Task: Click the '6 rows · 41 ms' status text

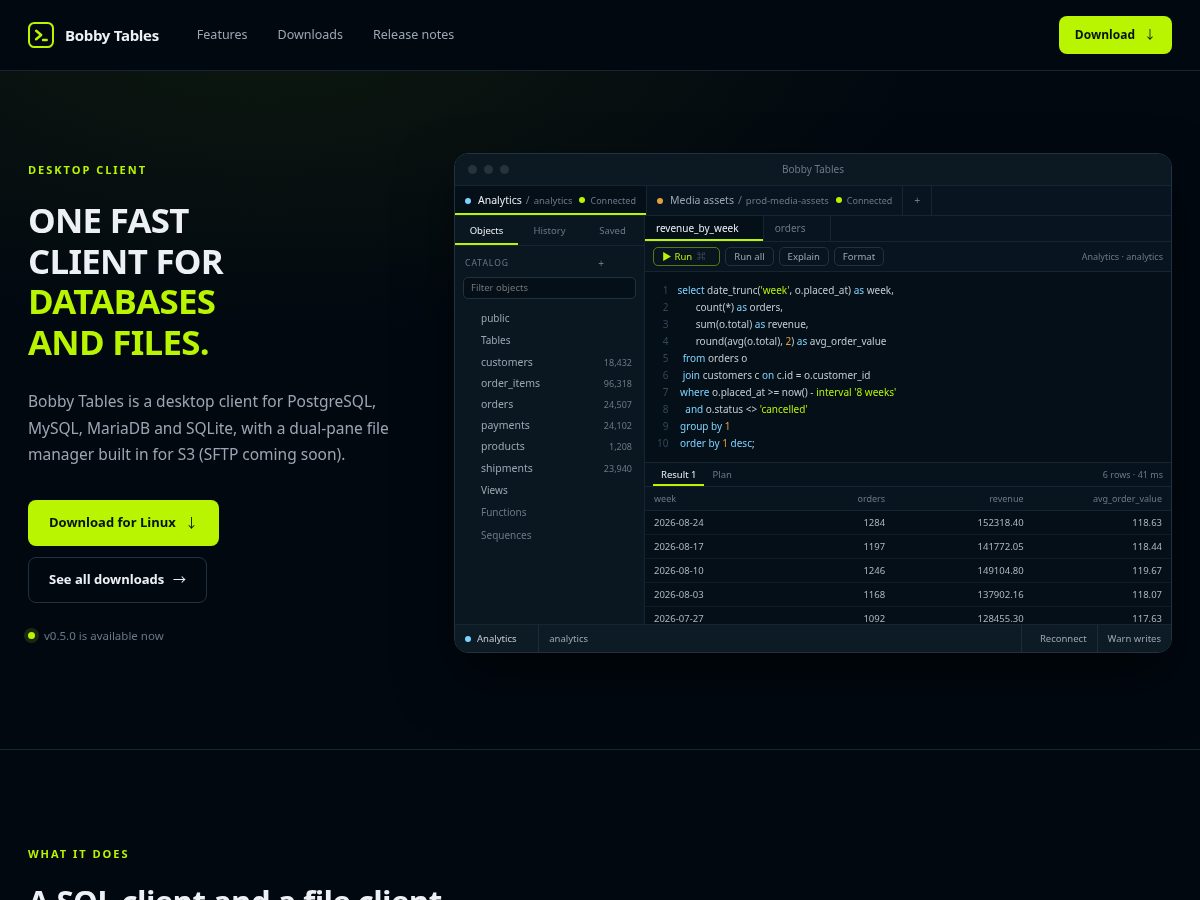Action: tap(1133, 474)
